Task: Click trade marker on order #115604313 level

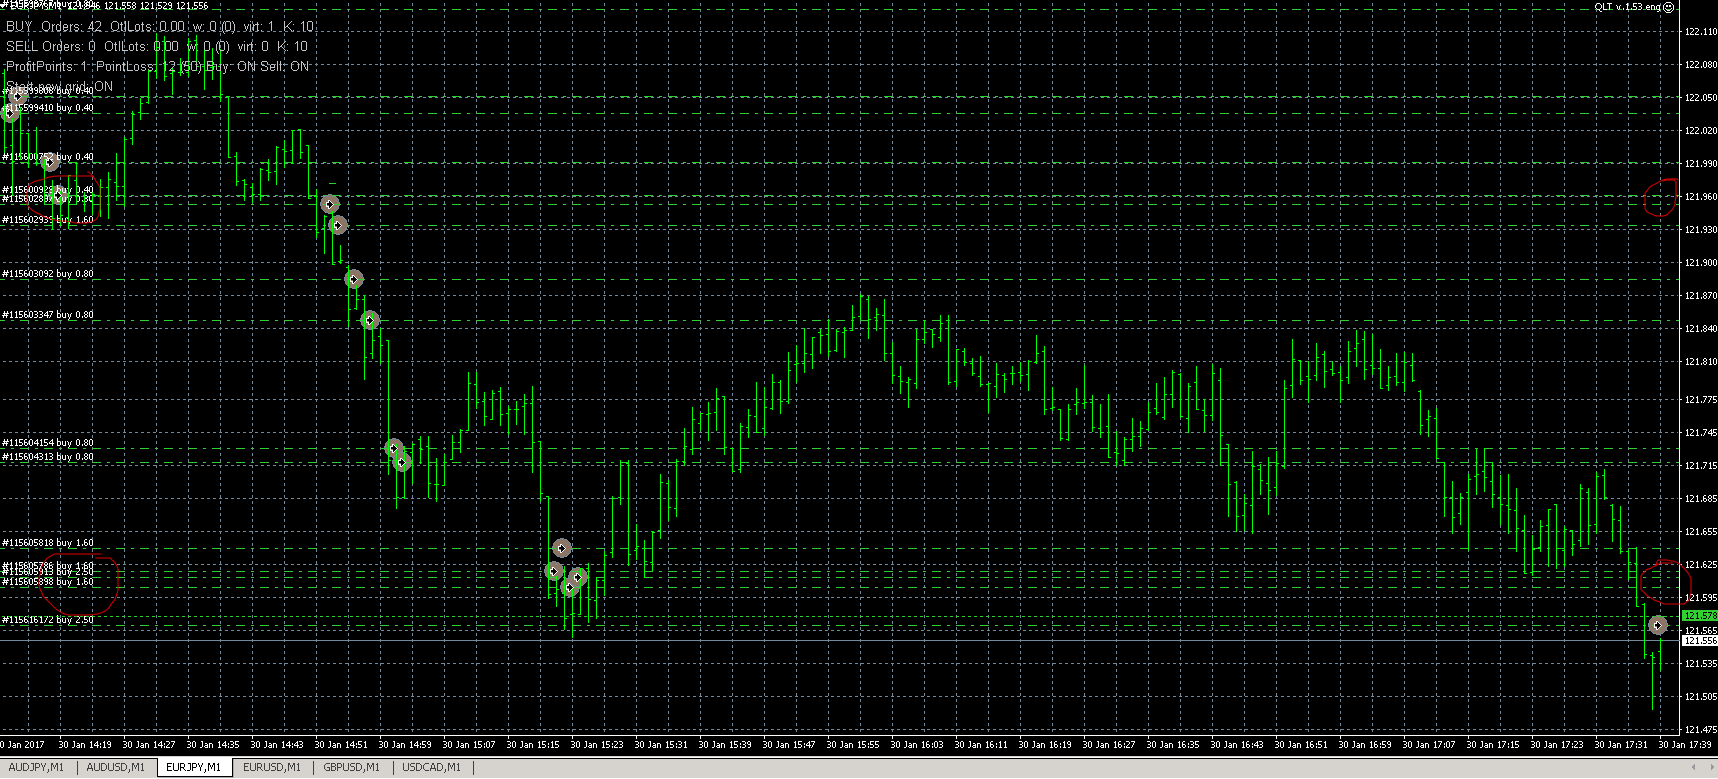Action: tap(402, 462)
